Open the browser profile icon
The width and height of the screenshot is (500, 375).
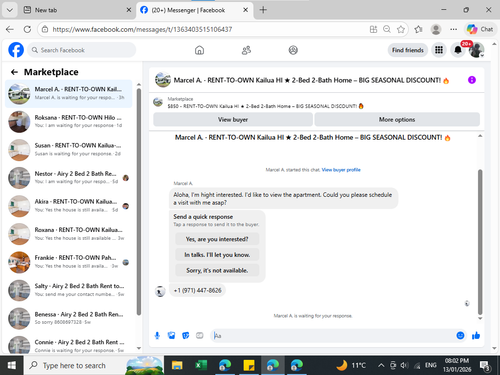(436, 29)
